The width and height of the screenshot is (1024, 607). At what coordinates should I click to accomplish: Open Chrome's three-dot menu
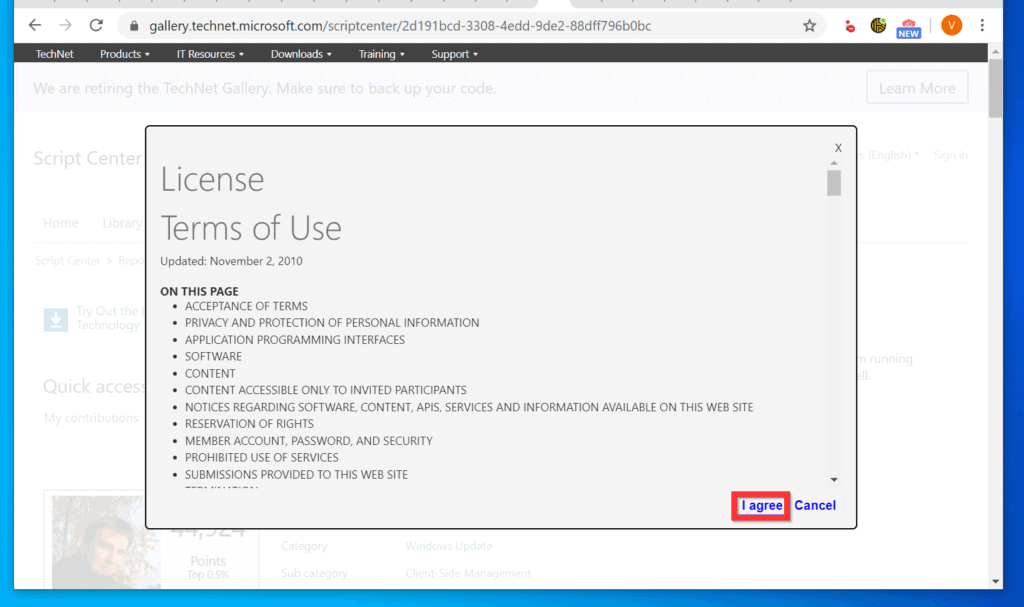click(x=982, y=25)
